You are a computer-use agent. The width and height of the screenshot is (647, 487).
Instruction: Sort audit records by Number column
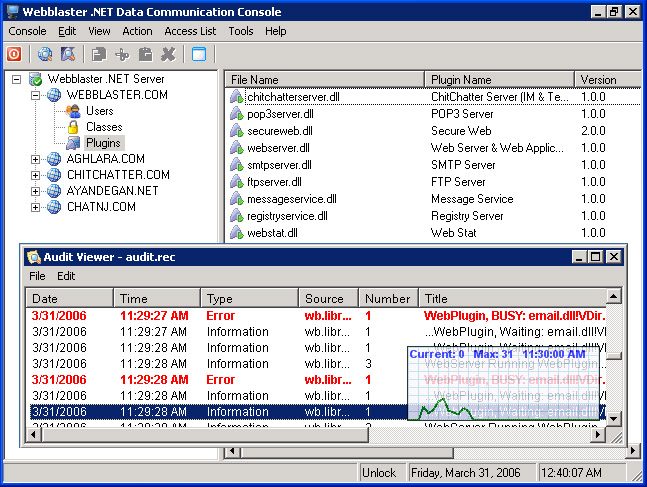tap(388, 298)
